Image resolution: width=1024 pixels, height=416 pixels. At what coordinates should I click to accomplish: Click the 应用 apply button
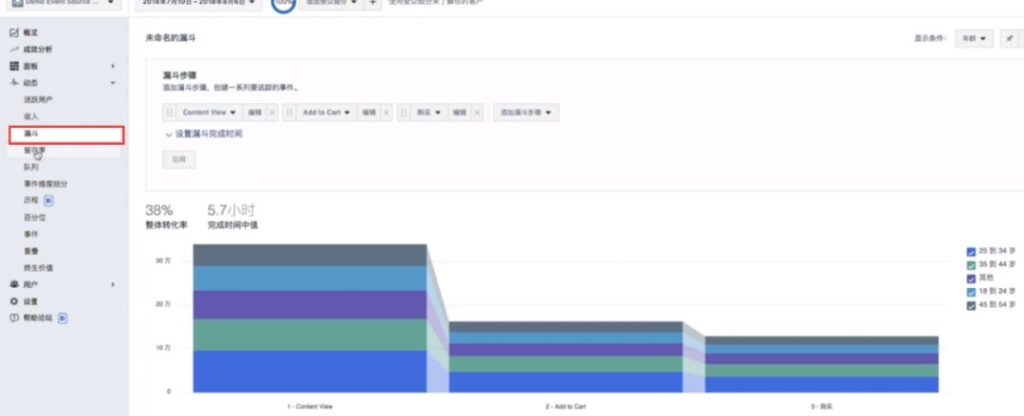tap(179, 159)
